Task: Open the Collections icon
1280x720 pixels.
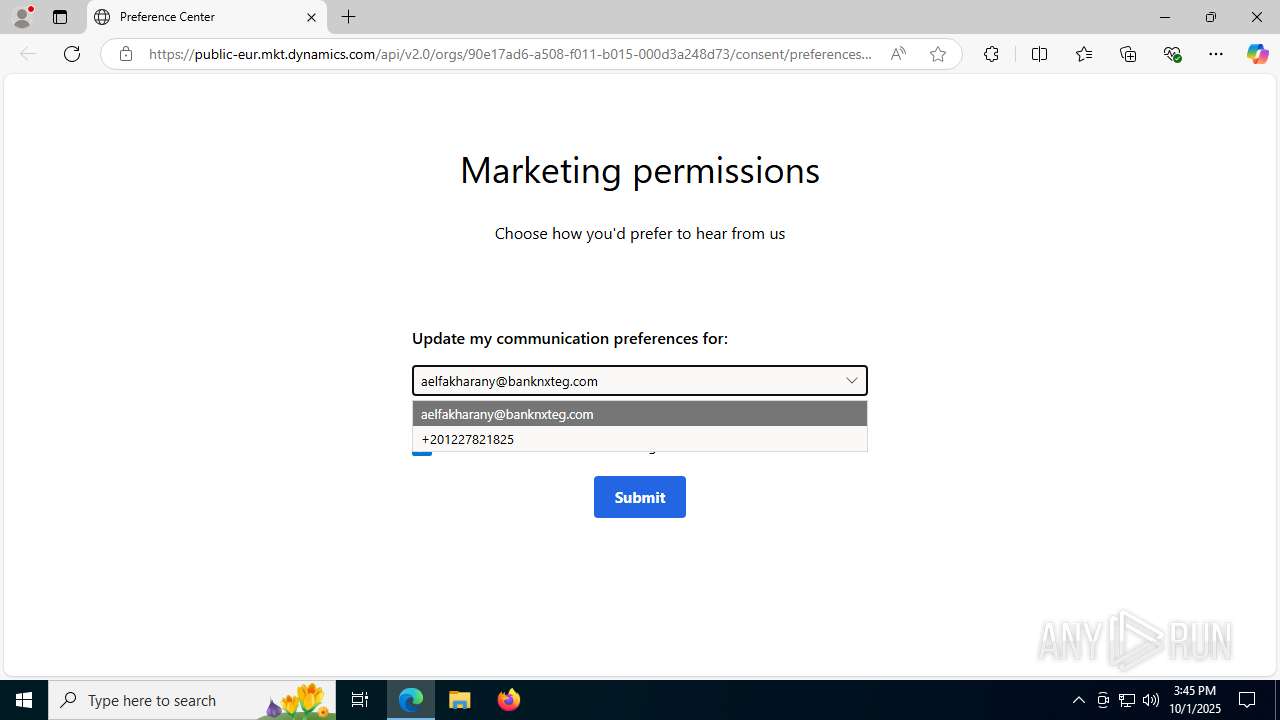Action: point(1128,54)
